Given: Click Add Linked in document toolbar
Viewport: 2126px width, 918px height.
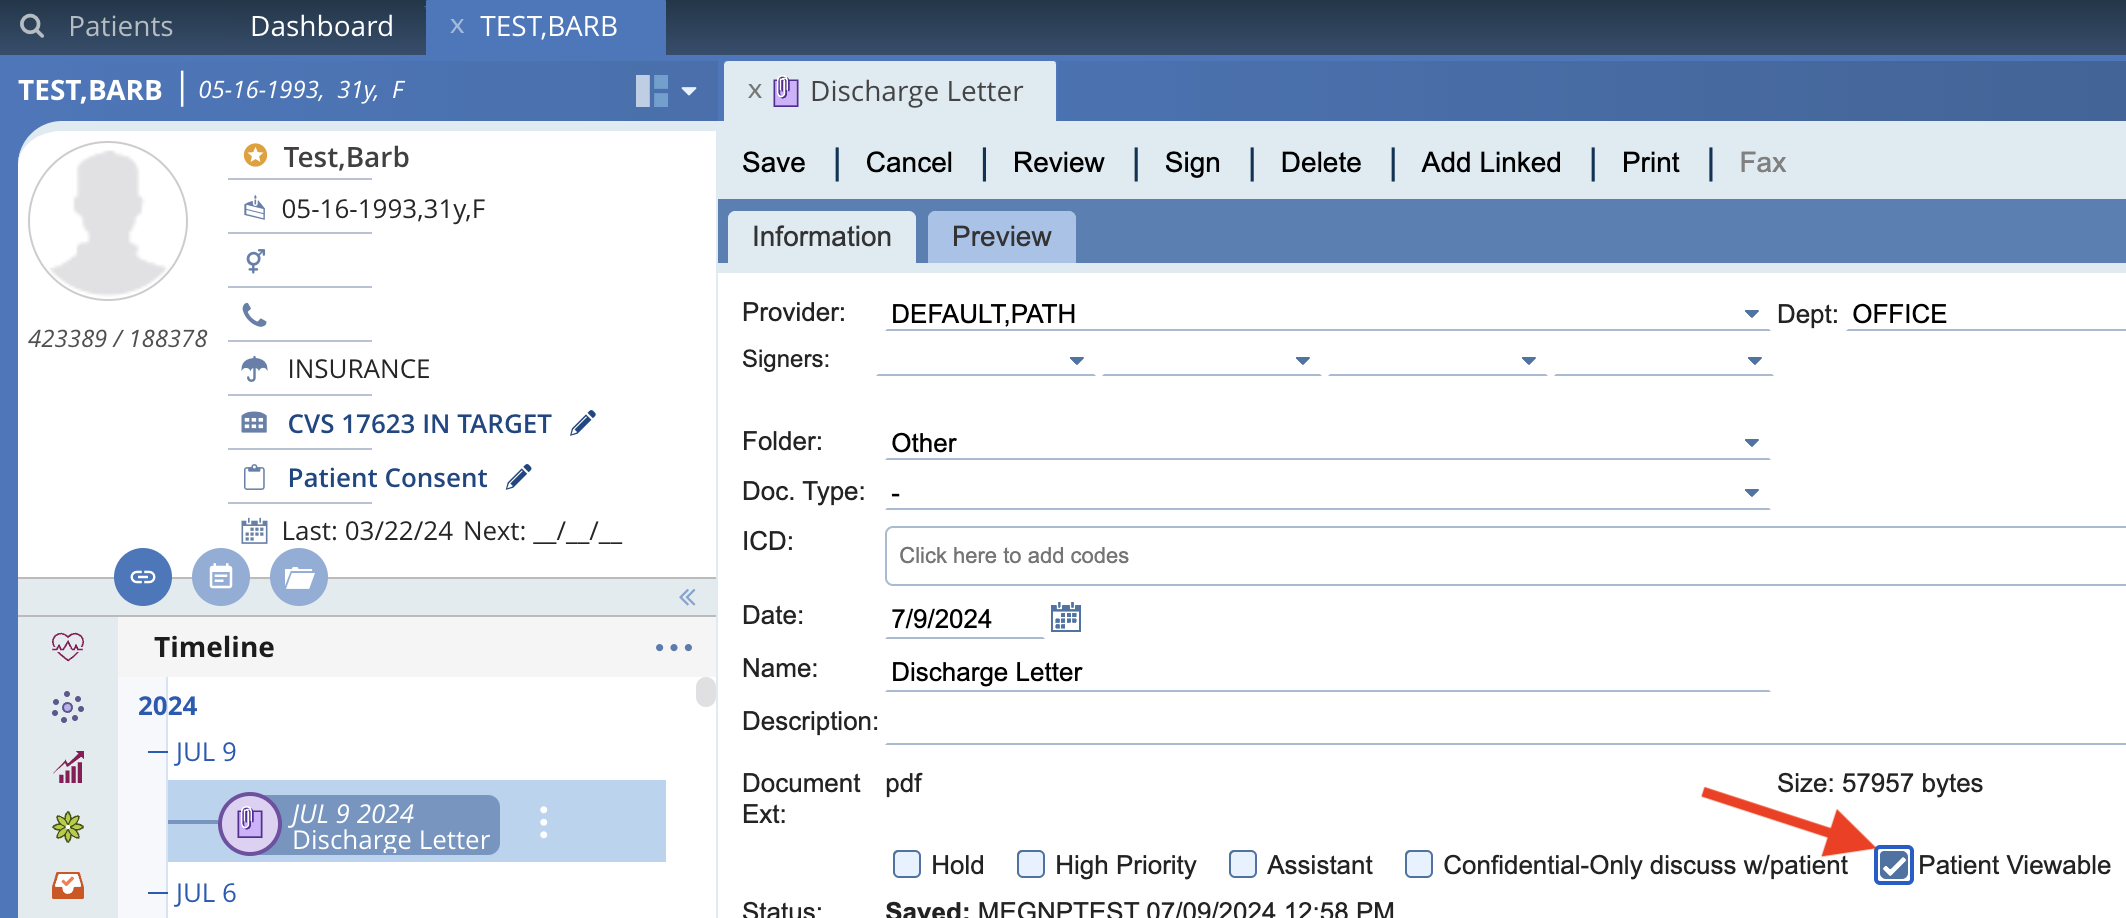Looking at the screenshot, I should (x=1491, y=163).
